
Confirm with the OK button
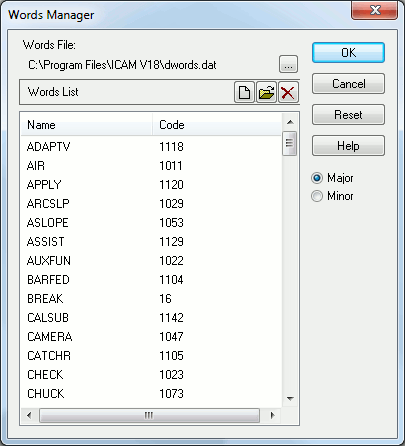(348, 52)
